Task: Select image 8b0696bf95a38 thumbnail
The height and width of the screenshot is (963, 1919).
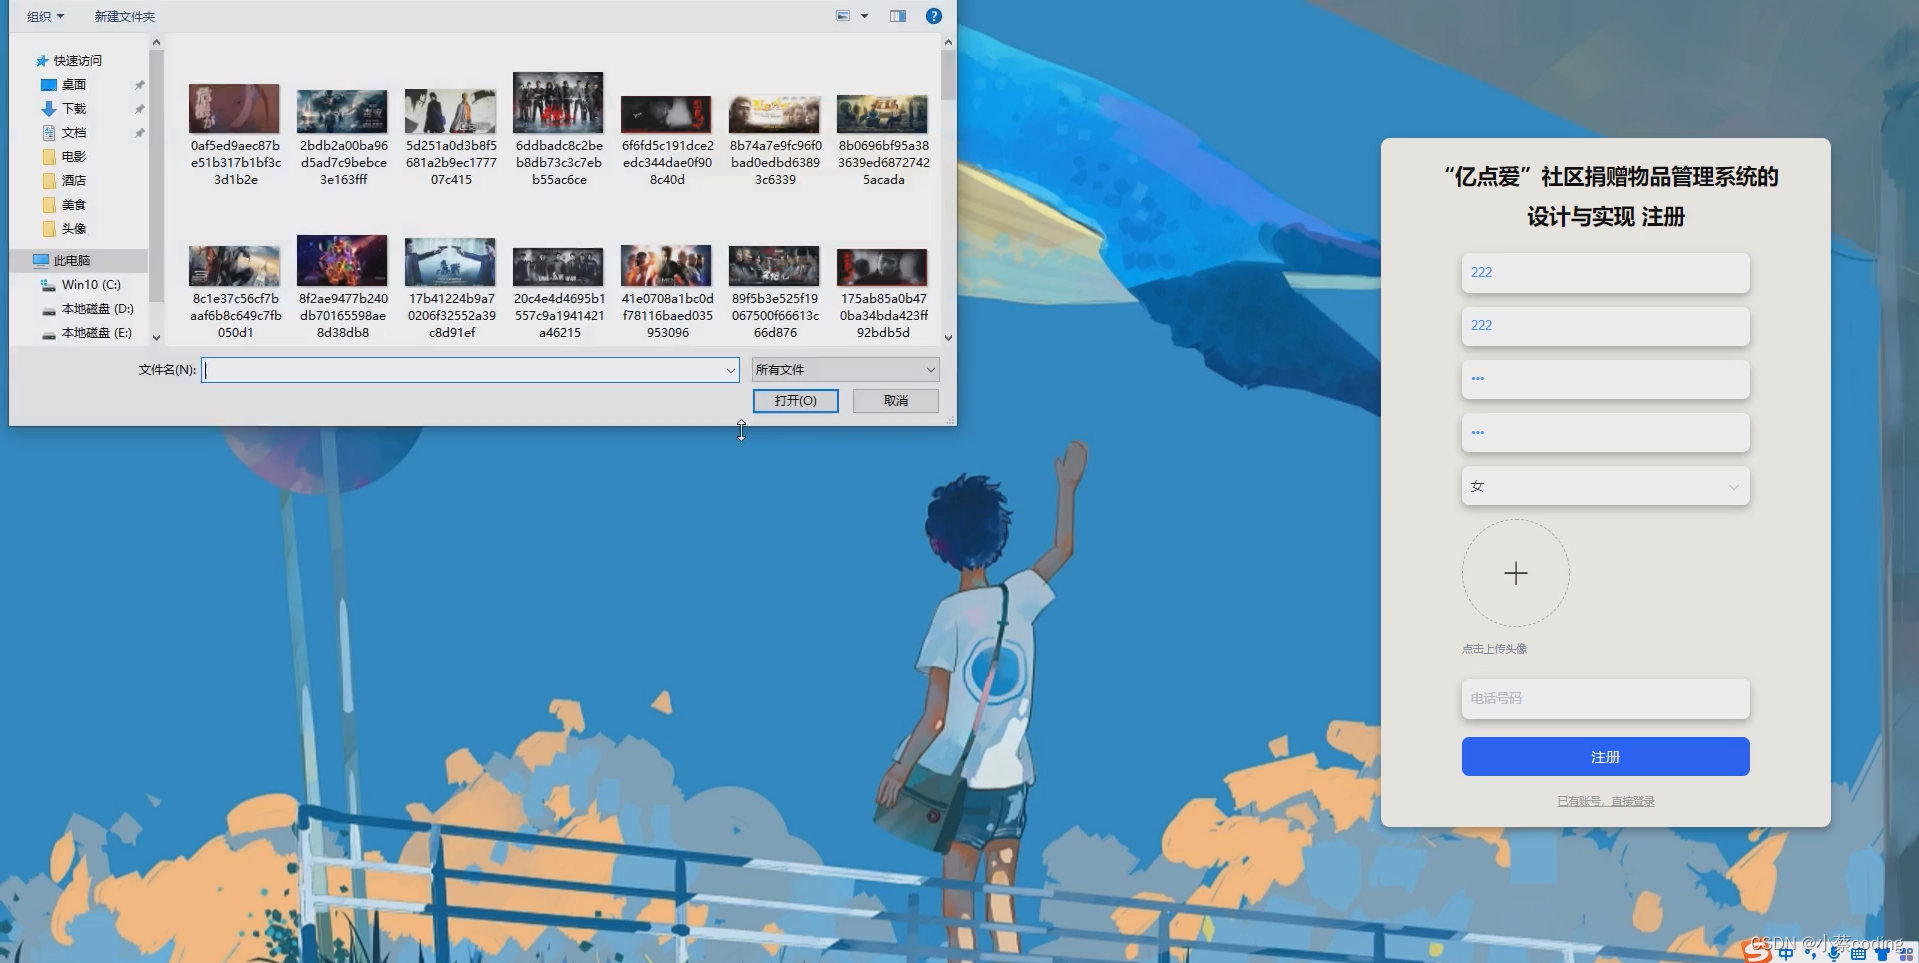Action: click(882, 114)
